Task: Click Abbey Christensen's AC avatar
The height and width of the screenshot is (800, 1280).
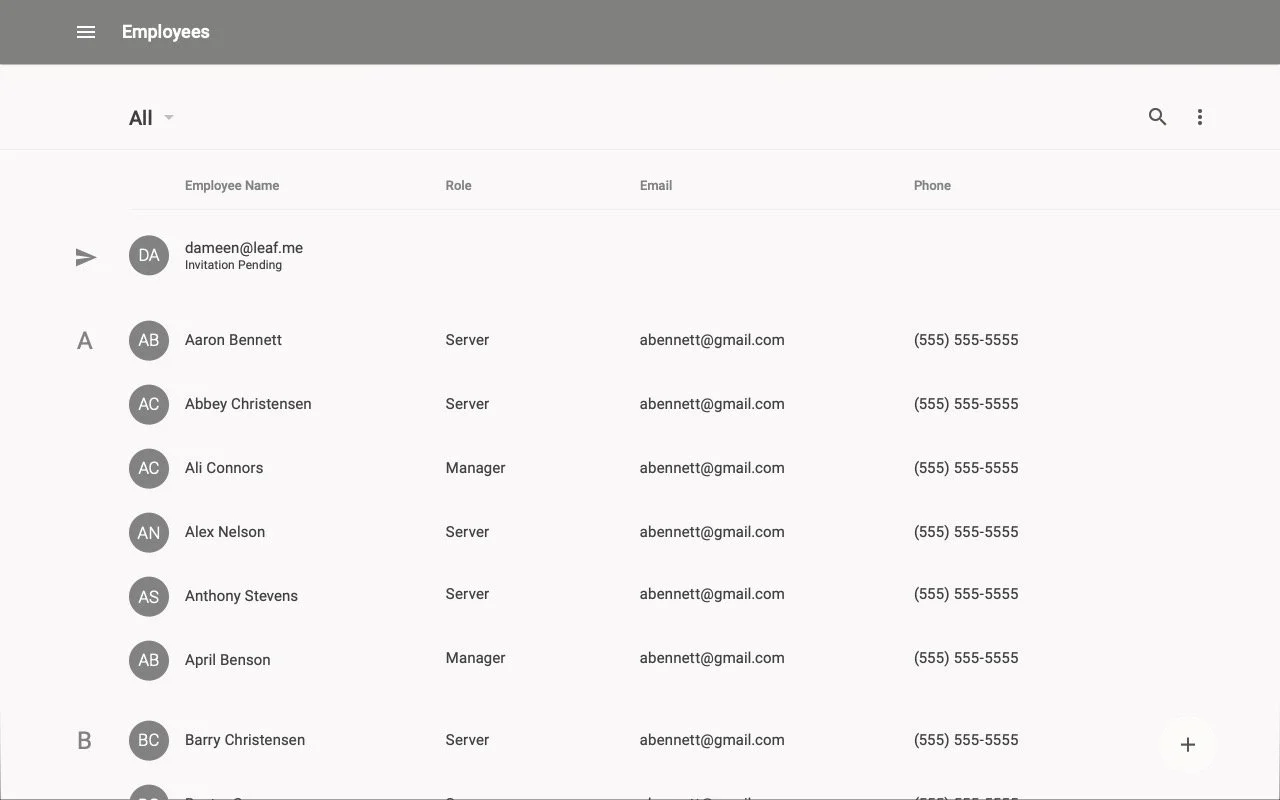Action: pyautogui.click(x=148, y=404)
